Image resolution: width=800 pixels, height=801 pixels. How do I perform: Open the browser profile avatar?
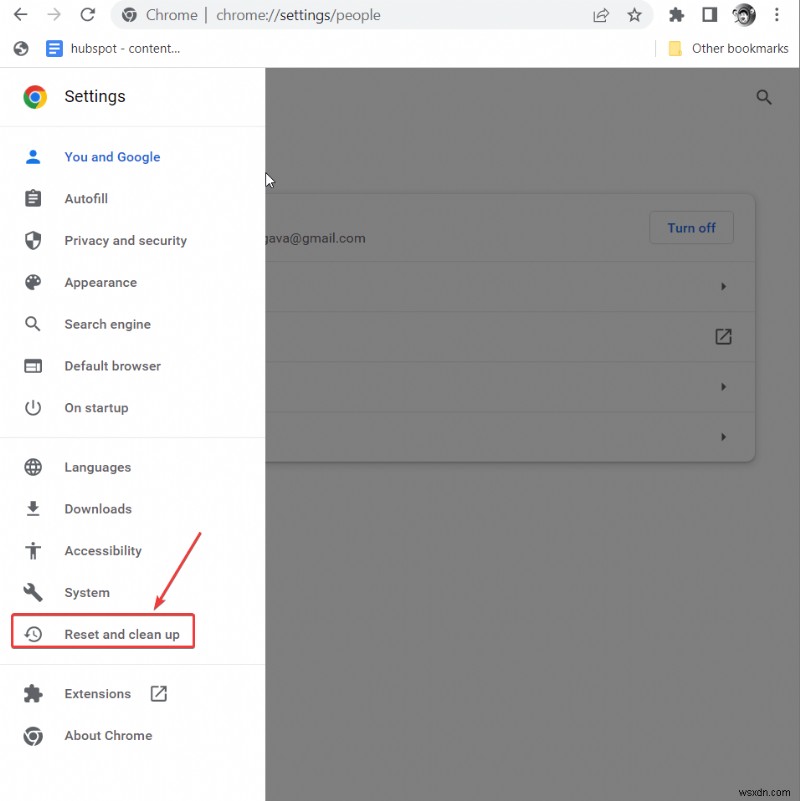click(x=744, y=15)
